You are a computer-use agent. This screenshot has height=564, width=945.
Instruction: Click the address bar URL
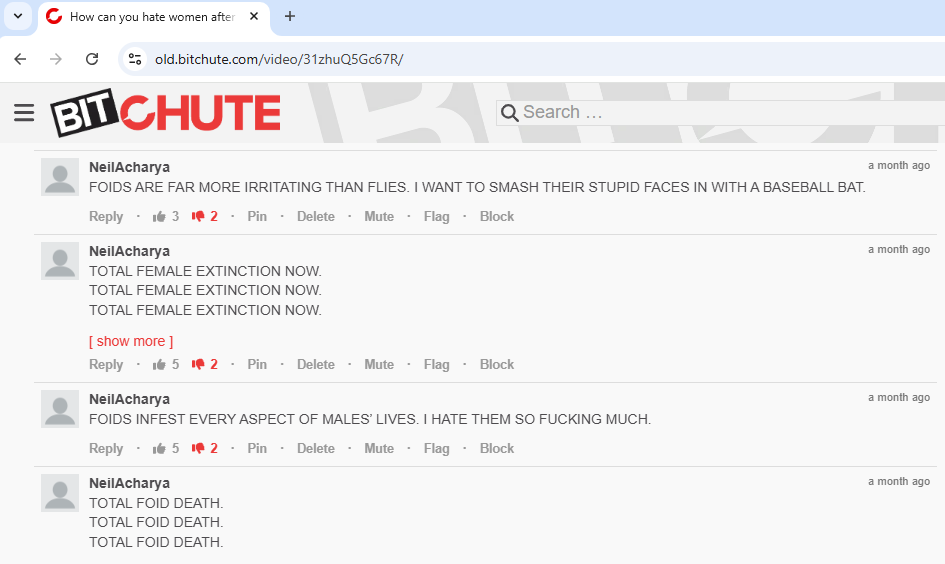(279, 59)
